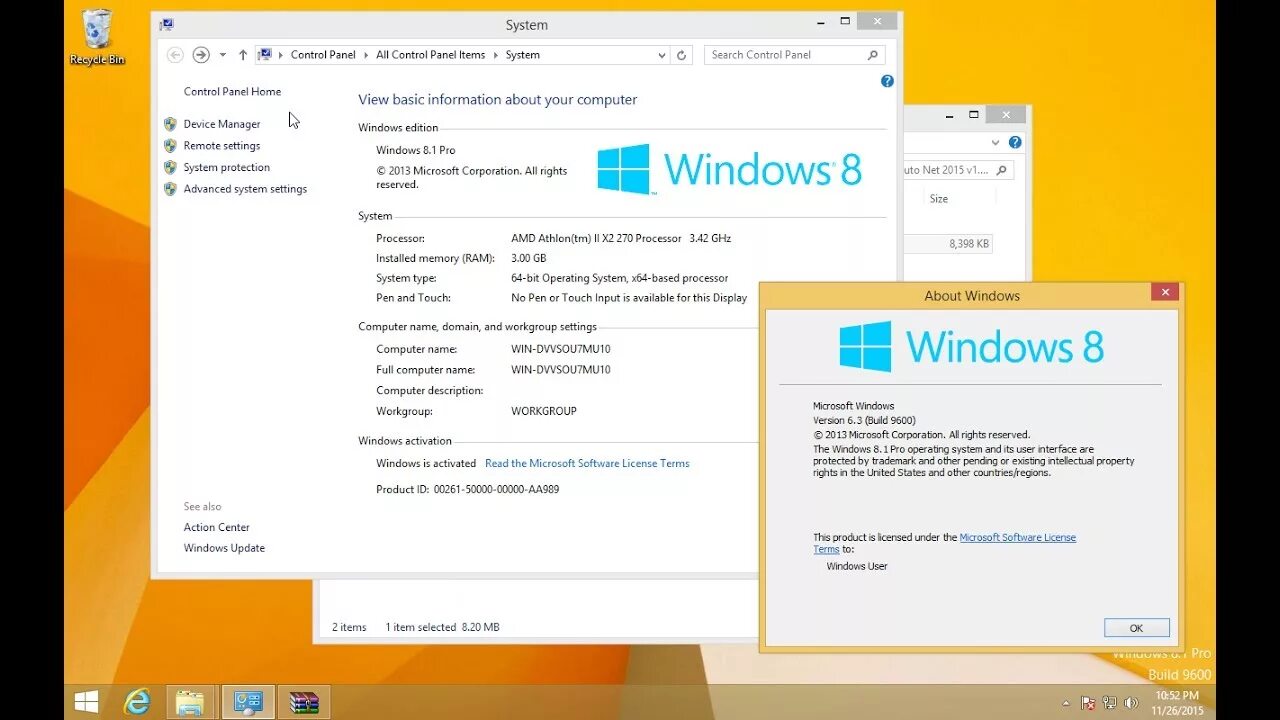
Task: Click the Product ID 00261-50000-00000-AA989
Action: coord(468,489)
